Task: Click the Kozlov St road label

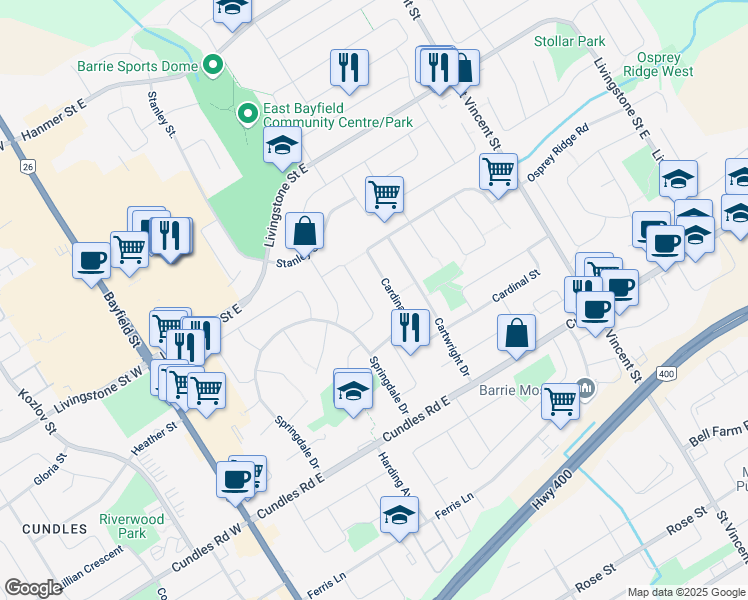Action: [38, 411]
